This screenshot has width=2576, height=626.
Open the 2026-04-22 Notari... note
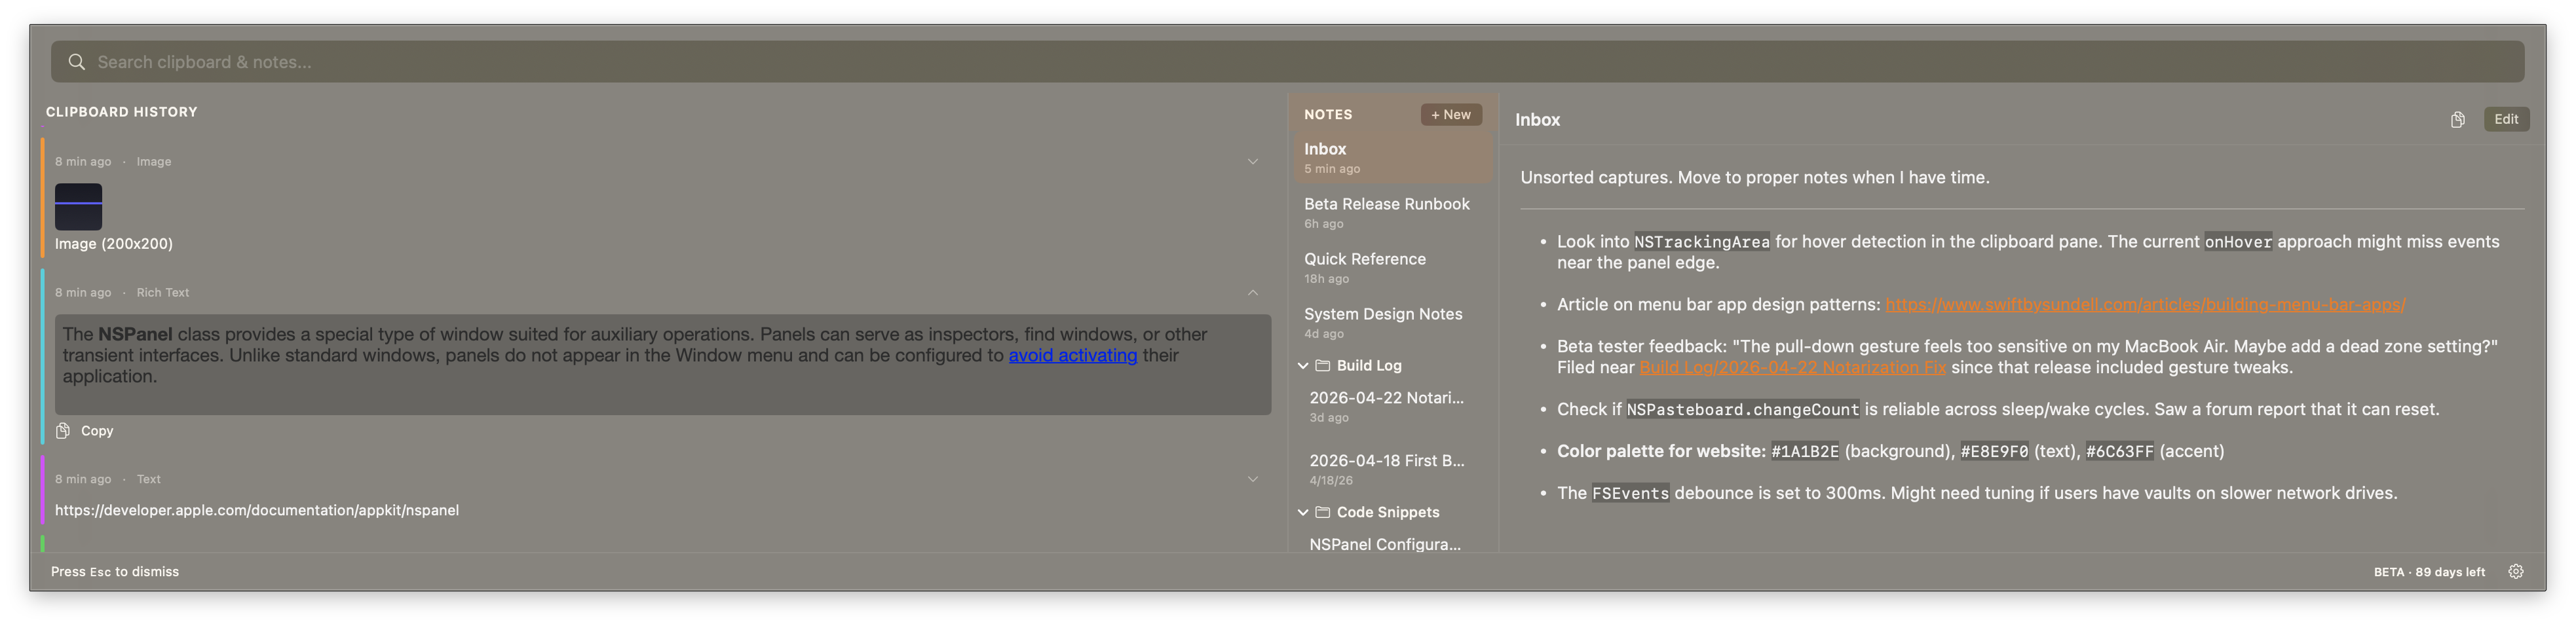pyautogui.click(x=1395, y=407)
